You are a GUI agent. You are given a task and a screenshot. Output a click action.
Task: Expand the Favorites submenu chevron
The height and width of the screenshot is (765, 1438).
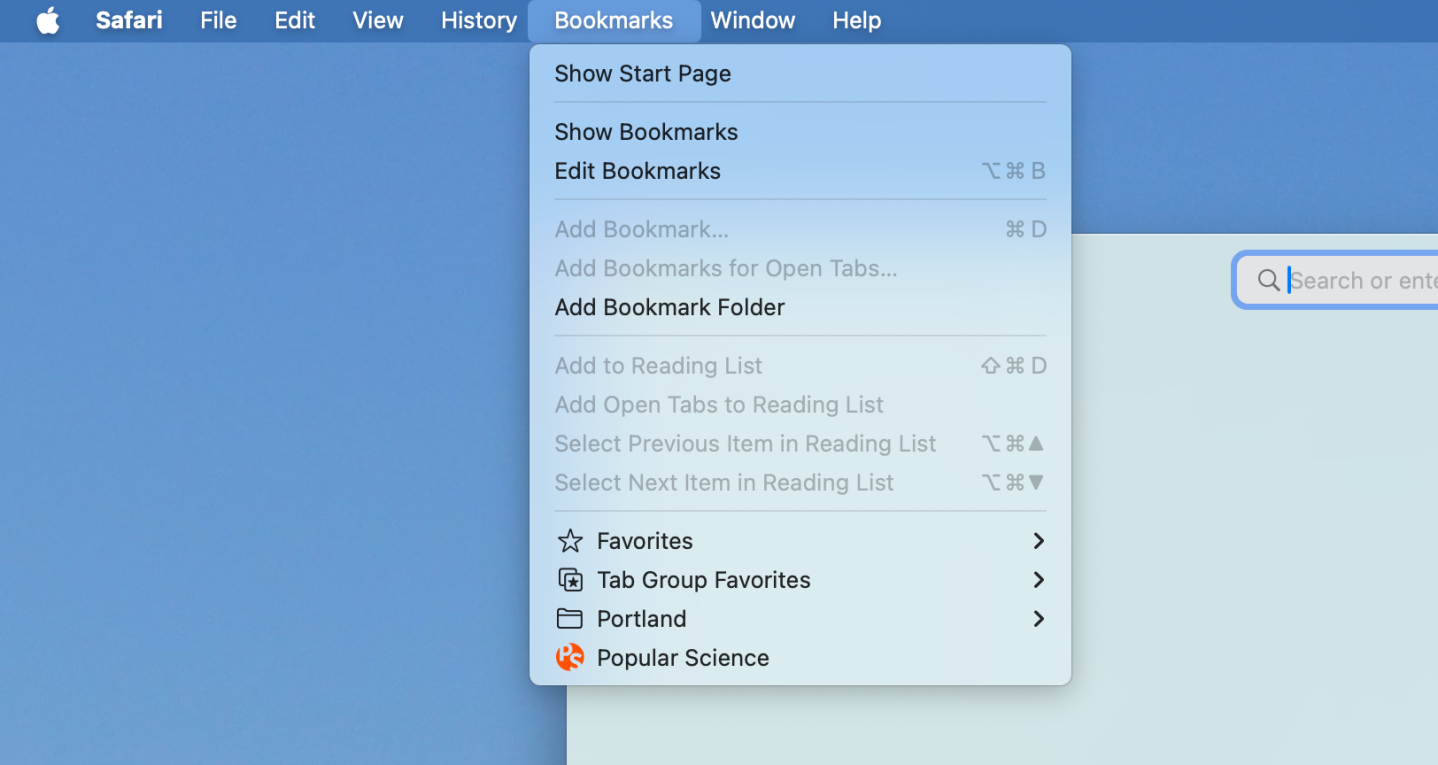(x=1038, y=541)
